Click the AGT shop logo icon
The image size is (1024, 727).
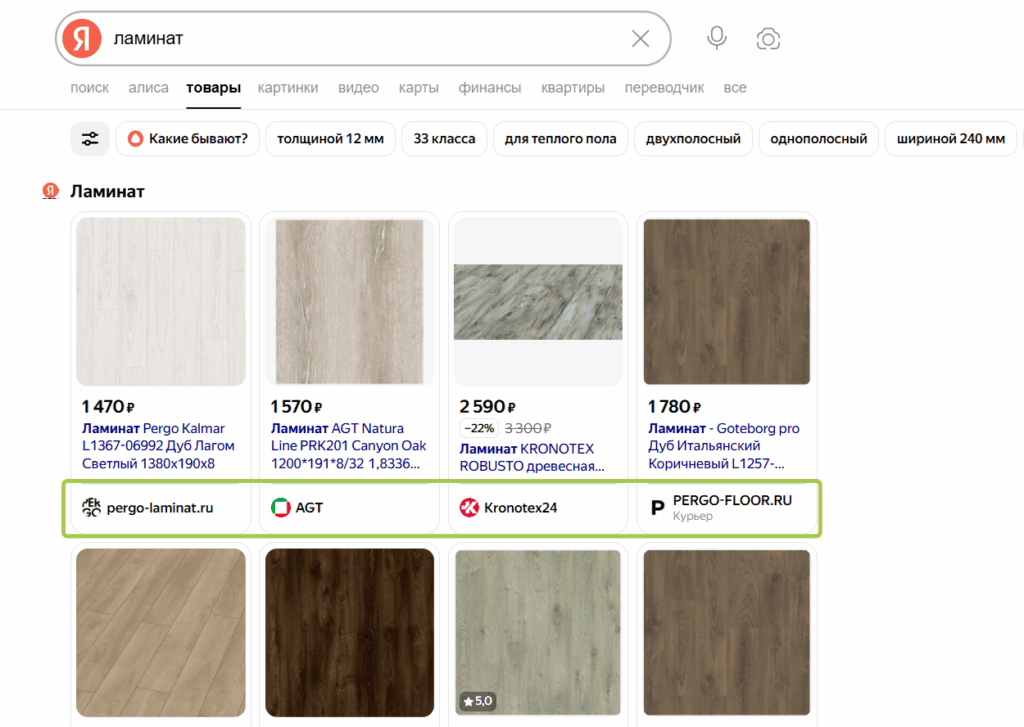(280, 508)
